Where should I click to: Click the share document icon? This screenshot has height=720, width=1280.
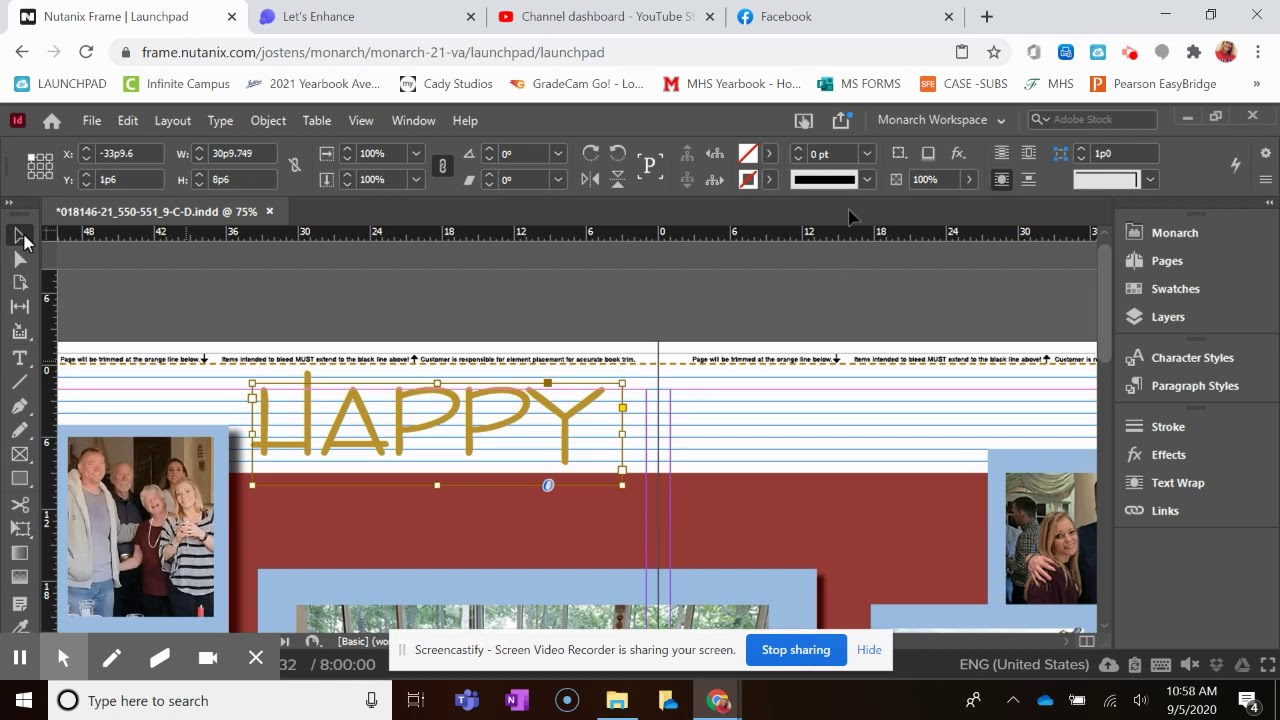click(x=840, y=120)
